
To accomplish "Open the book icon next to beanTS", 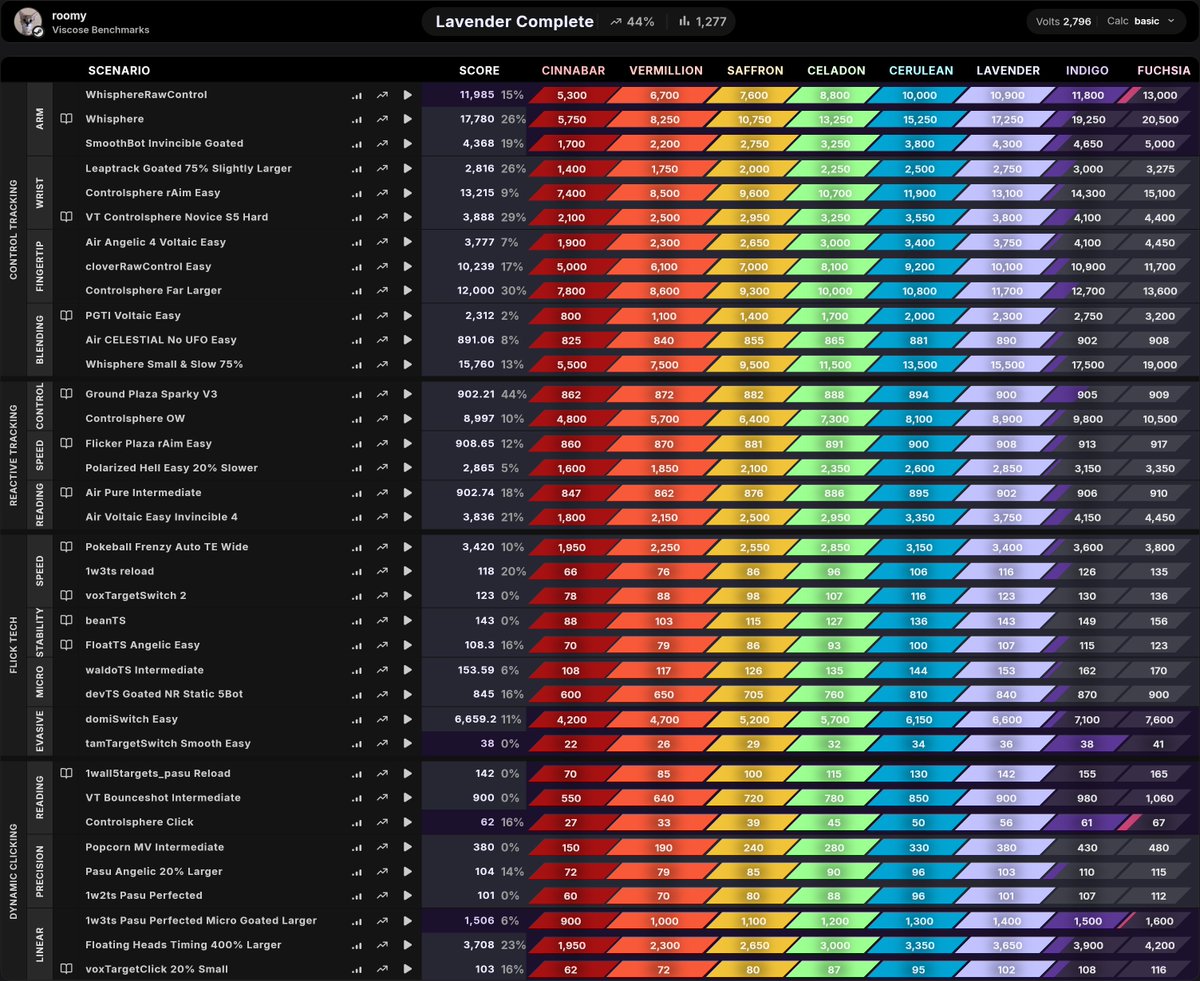I will pos(67,621).
